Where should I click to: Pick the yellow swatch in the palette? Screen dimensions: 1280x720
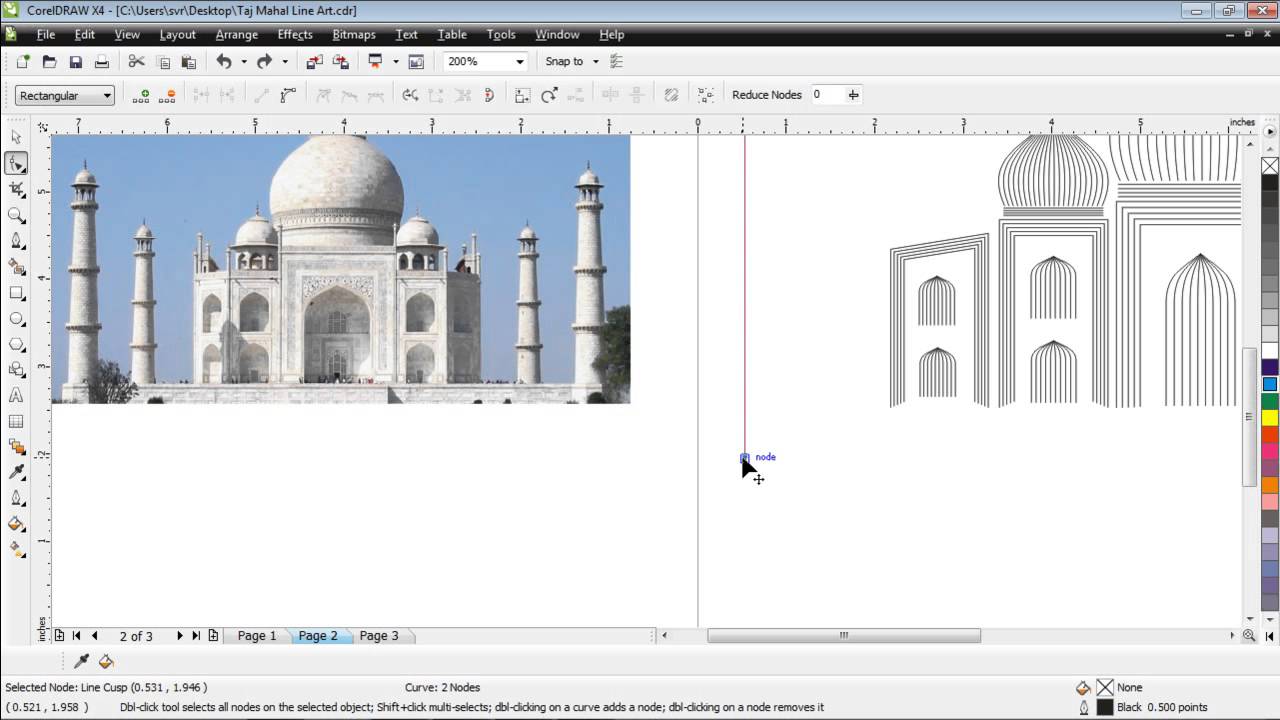pyautogui.click(x=1270, y=418)
